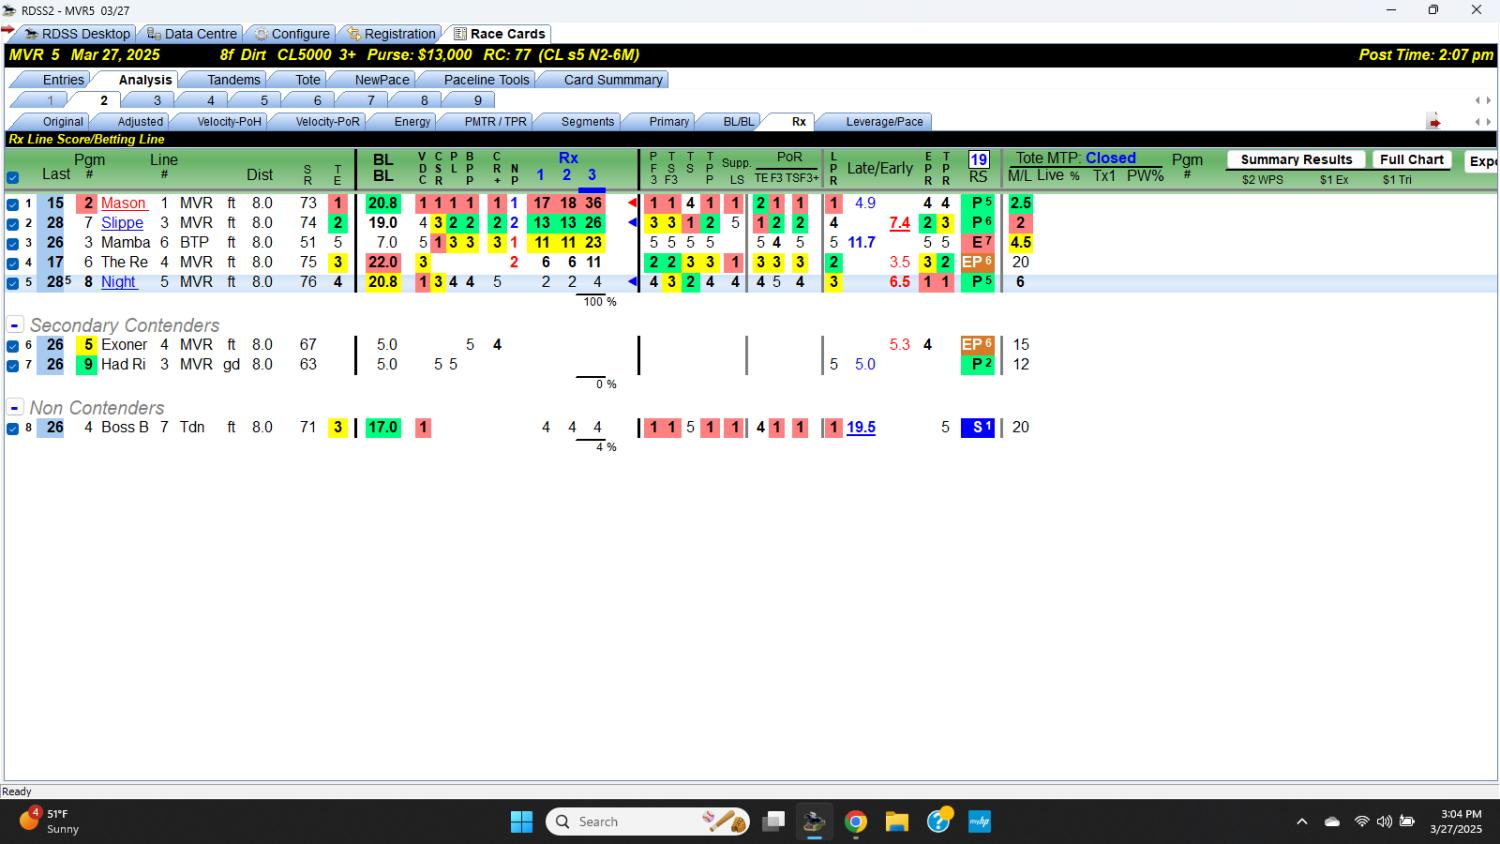Screen dimensions: 1500x844
Task: Open the Wi-Fi network status icon
Action: click(x=1361, y=822)
